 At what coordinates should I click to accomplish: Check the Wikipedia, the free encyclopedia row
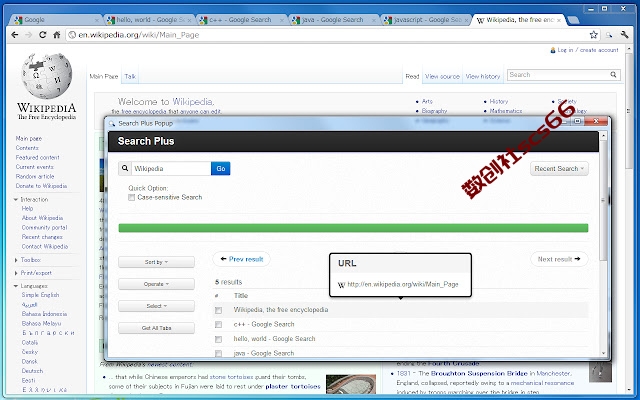[x=218, y=311]
